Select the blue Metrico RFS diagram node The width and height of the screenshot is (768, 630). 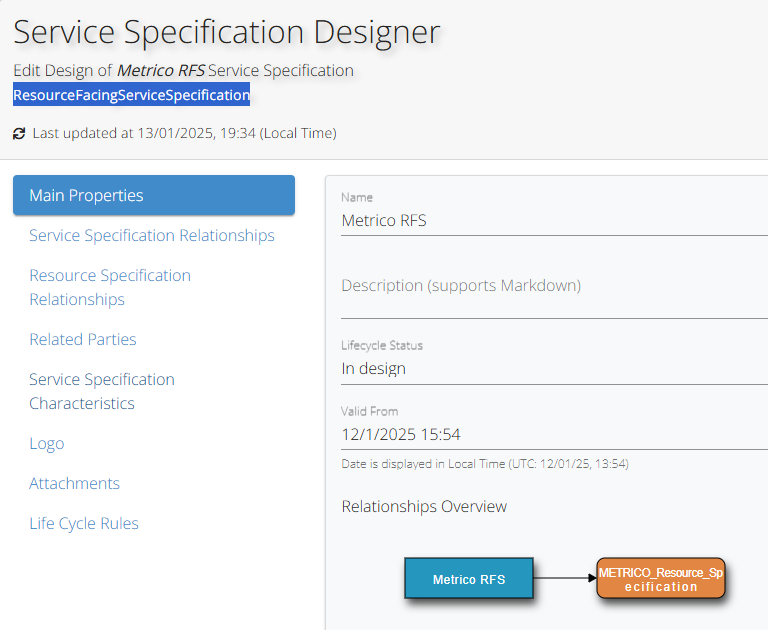pyautogui.click(x=468, y=579)
